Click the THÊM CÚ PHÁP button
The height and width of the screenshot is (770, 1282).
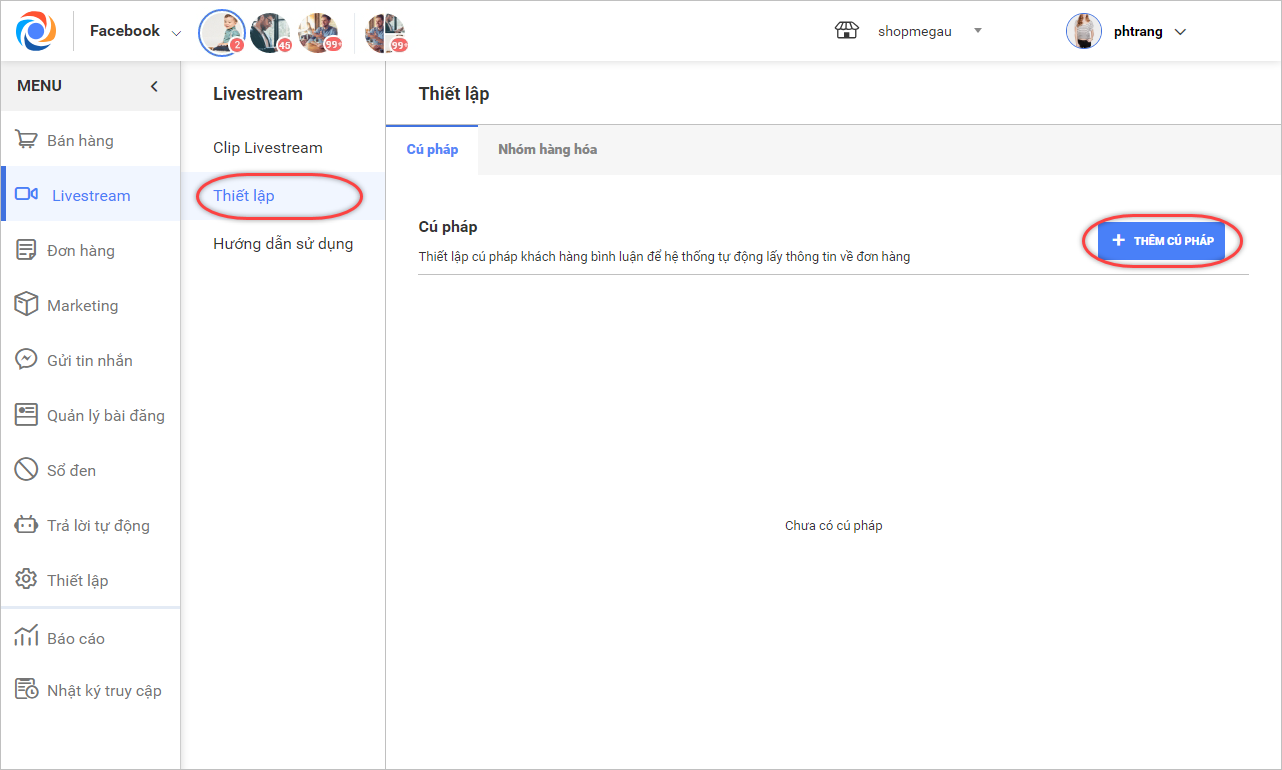(1162, 241)
